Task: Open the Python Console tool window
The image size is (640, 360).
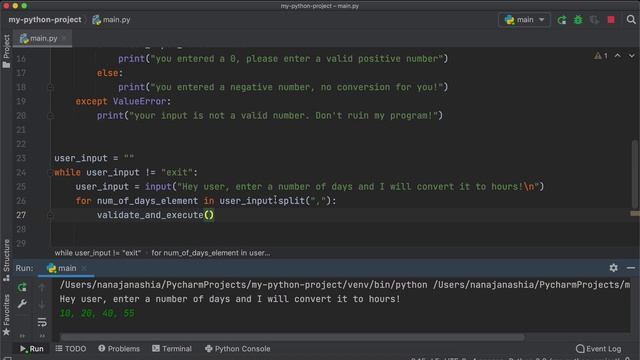Action: click(x=238, y=349)
